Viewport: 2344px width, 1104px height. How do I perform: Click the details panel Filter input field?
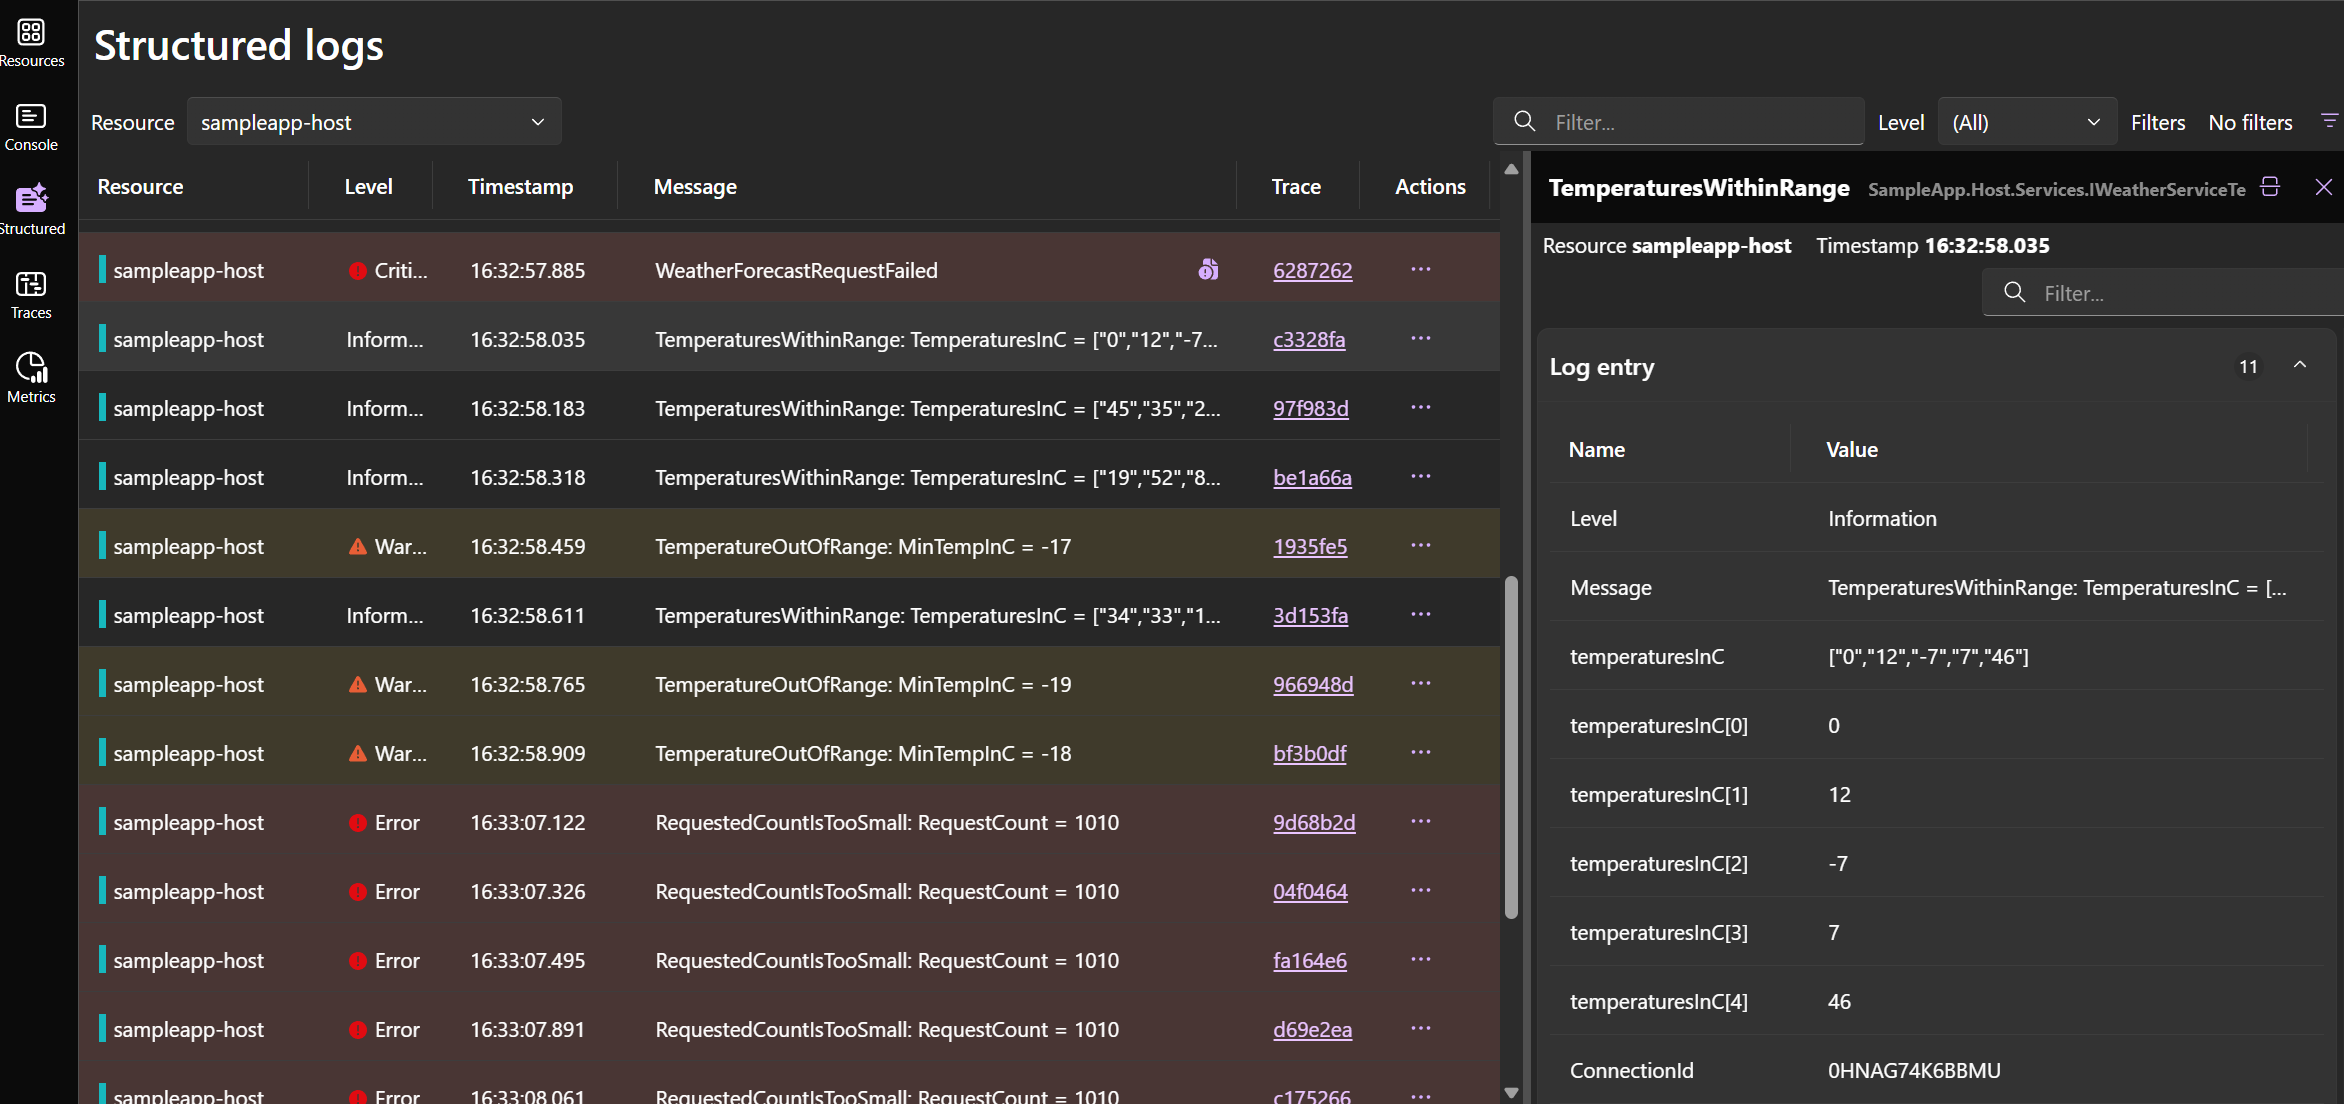[x=2163, y=292]
